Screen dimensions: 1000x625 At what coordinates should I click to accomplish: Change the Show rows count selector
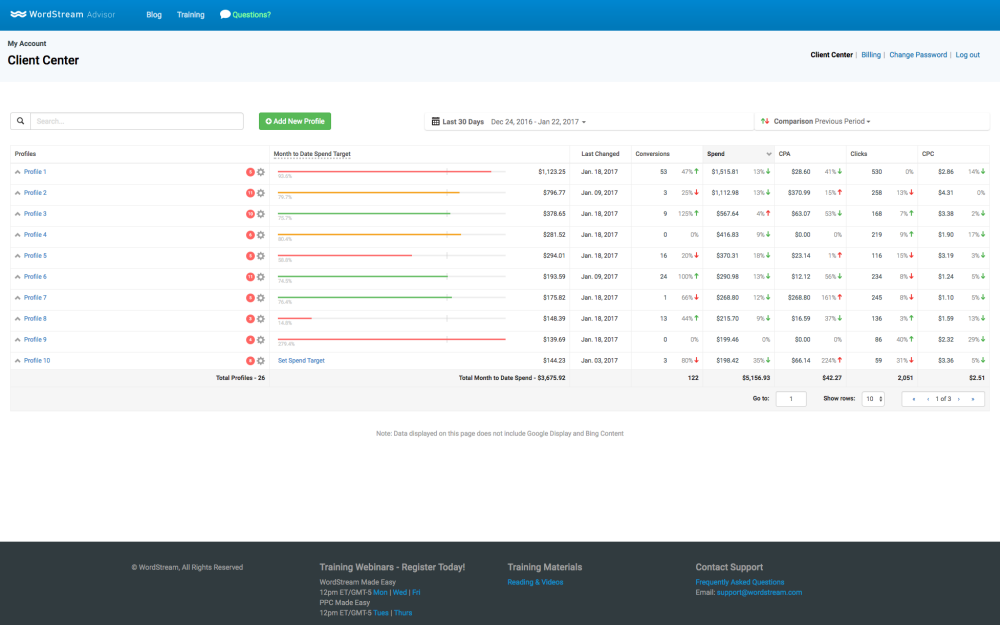coord(874,399)
